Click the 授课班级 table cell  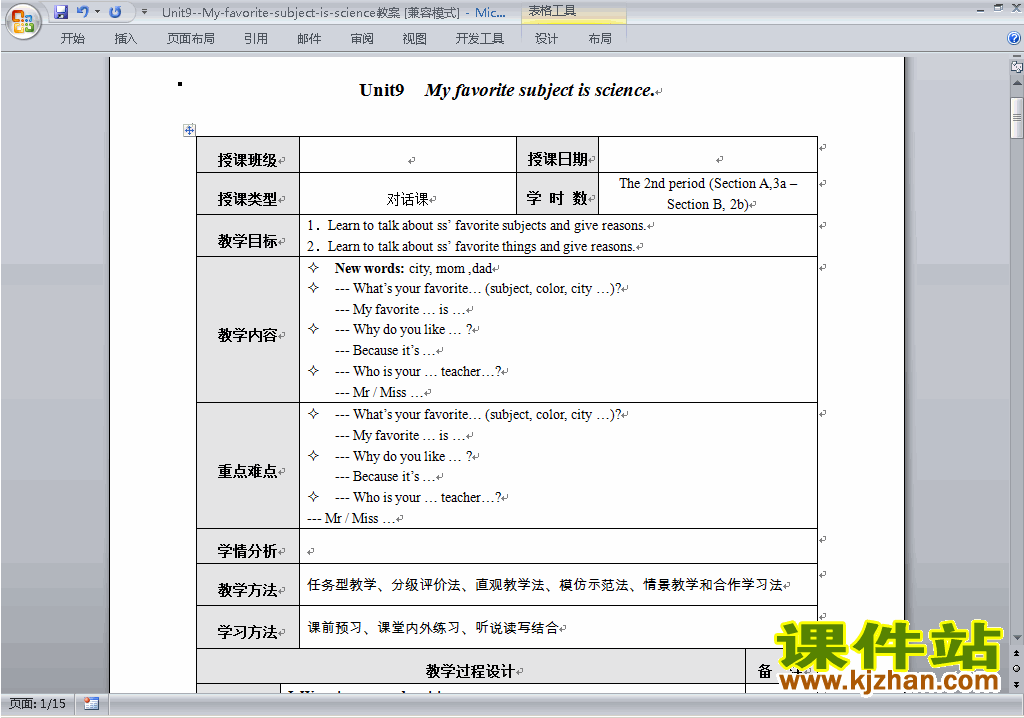(x=248, y=155)
